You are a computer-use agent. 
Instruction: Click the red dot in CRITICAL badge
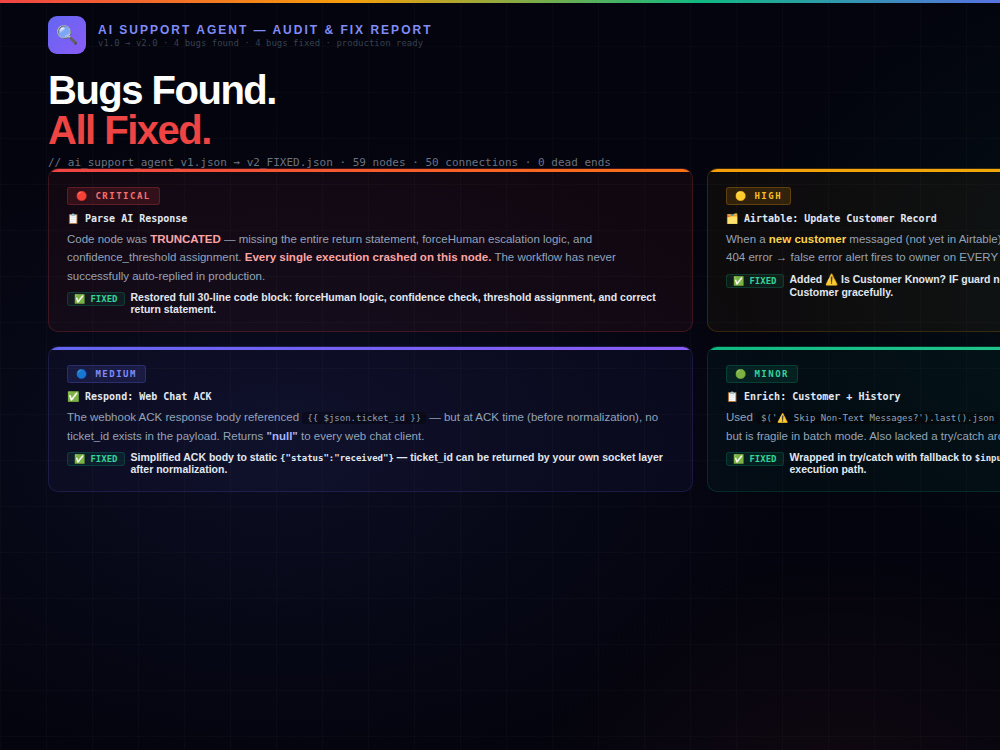pyautogui.click(x=82, y=196)
